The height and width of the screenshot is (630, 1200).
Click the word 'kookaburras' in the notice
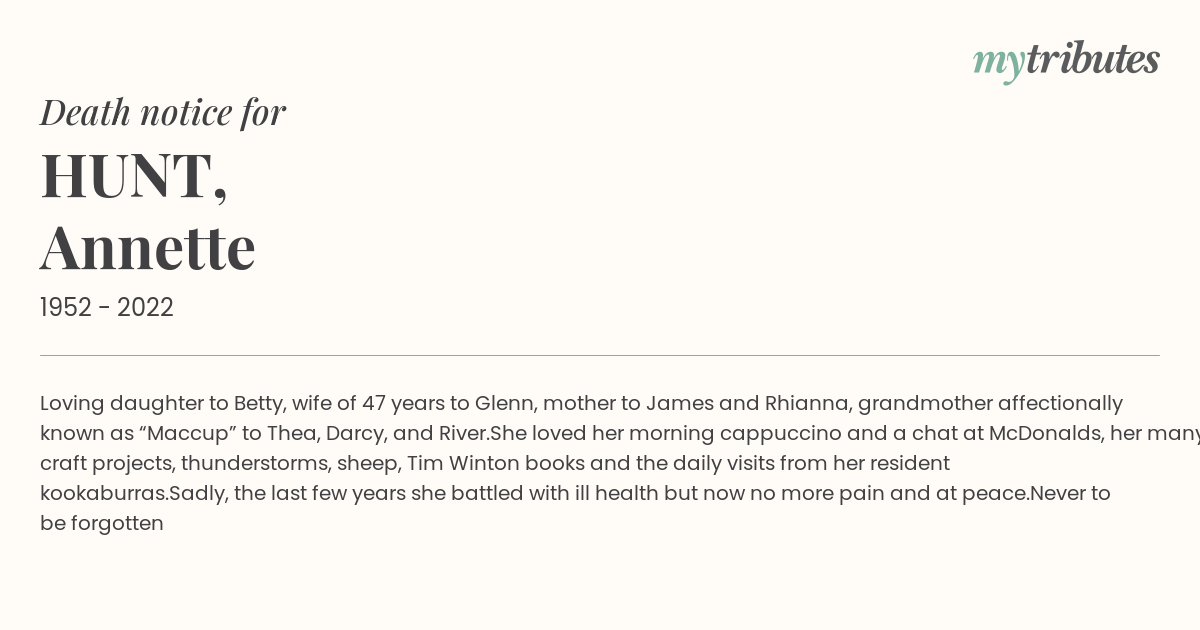pos(102,493)
